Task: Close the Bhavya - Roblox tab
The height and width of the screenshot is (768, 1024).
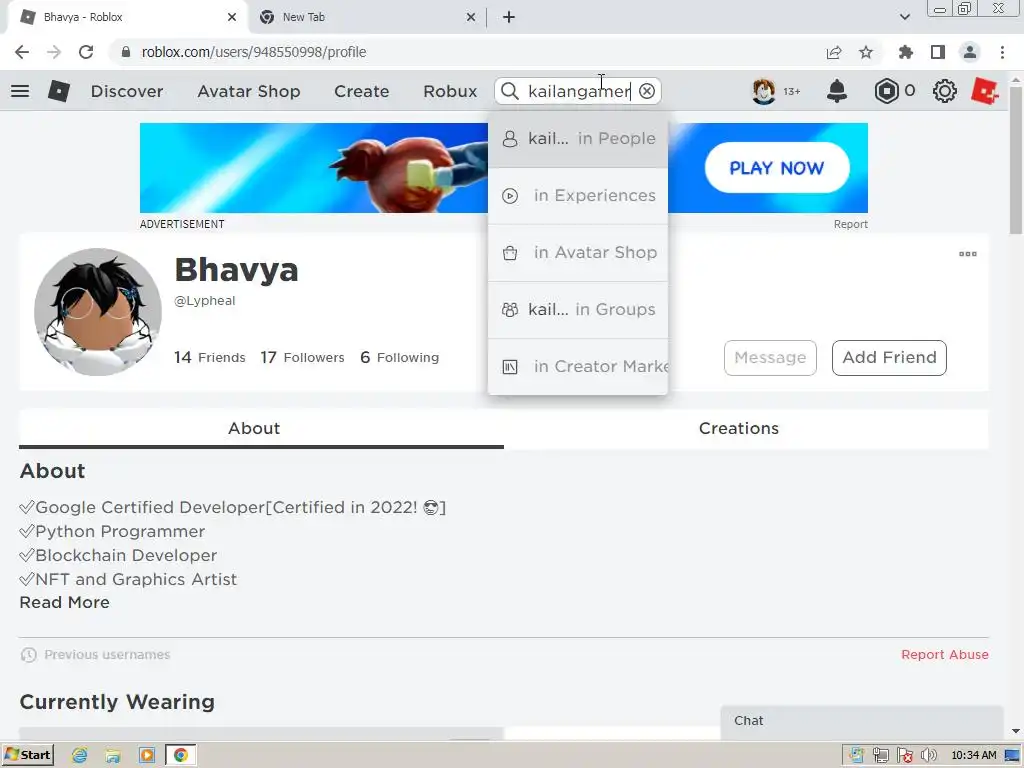Action: click(x=232, y=17)
